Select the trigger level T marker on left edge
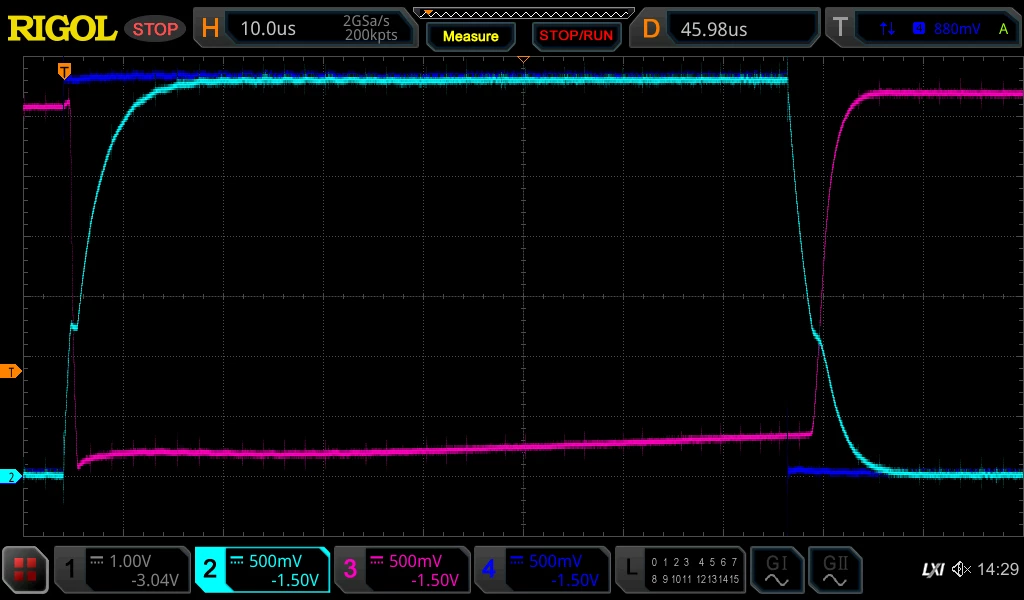The height and width of the screenshot is (600, 1024). pyautogui.click(x=10, y=371)
